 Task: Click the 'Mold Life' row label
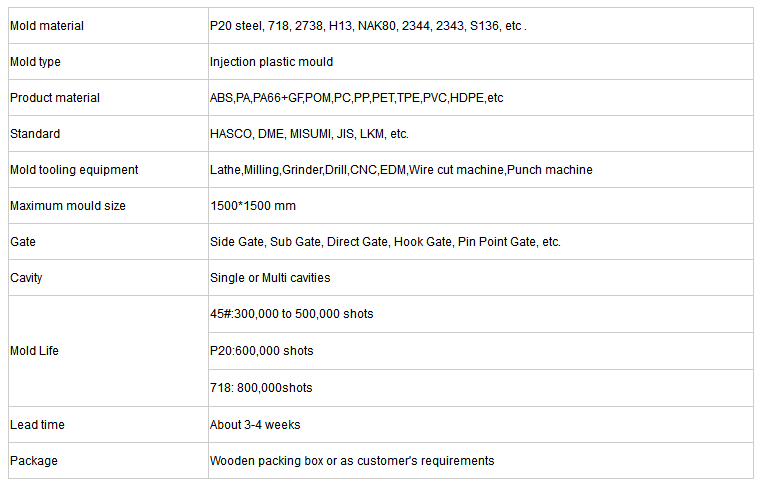[34, 350]
